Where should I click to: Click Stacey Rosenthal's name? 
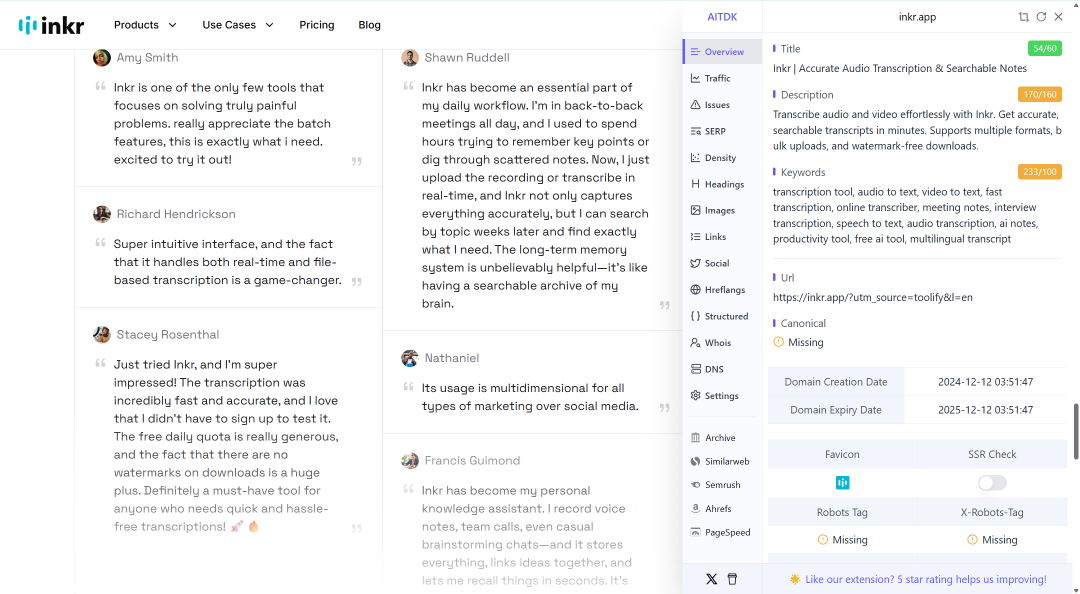(x=167, y=335)
